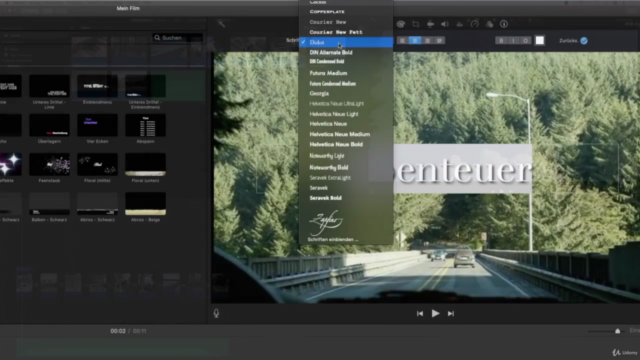Select the Feenstaub title thumbnail
The height and width of the screenshot is (360, 640).
[49, 164]
